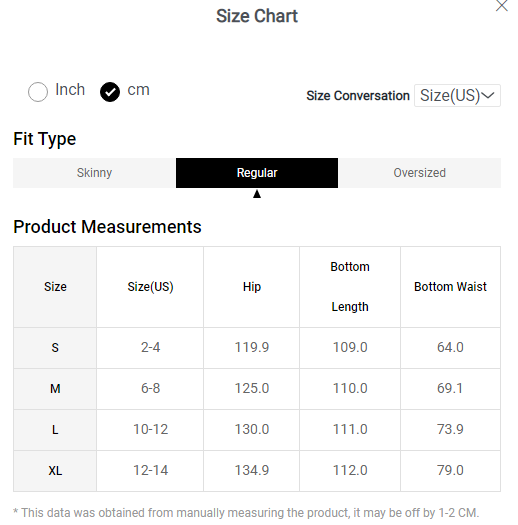The height and width of the screenshot is (525, 518).
Task: Select the M size row label
Action: tap(55, 389)
